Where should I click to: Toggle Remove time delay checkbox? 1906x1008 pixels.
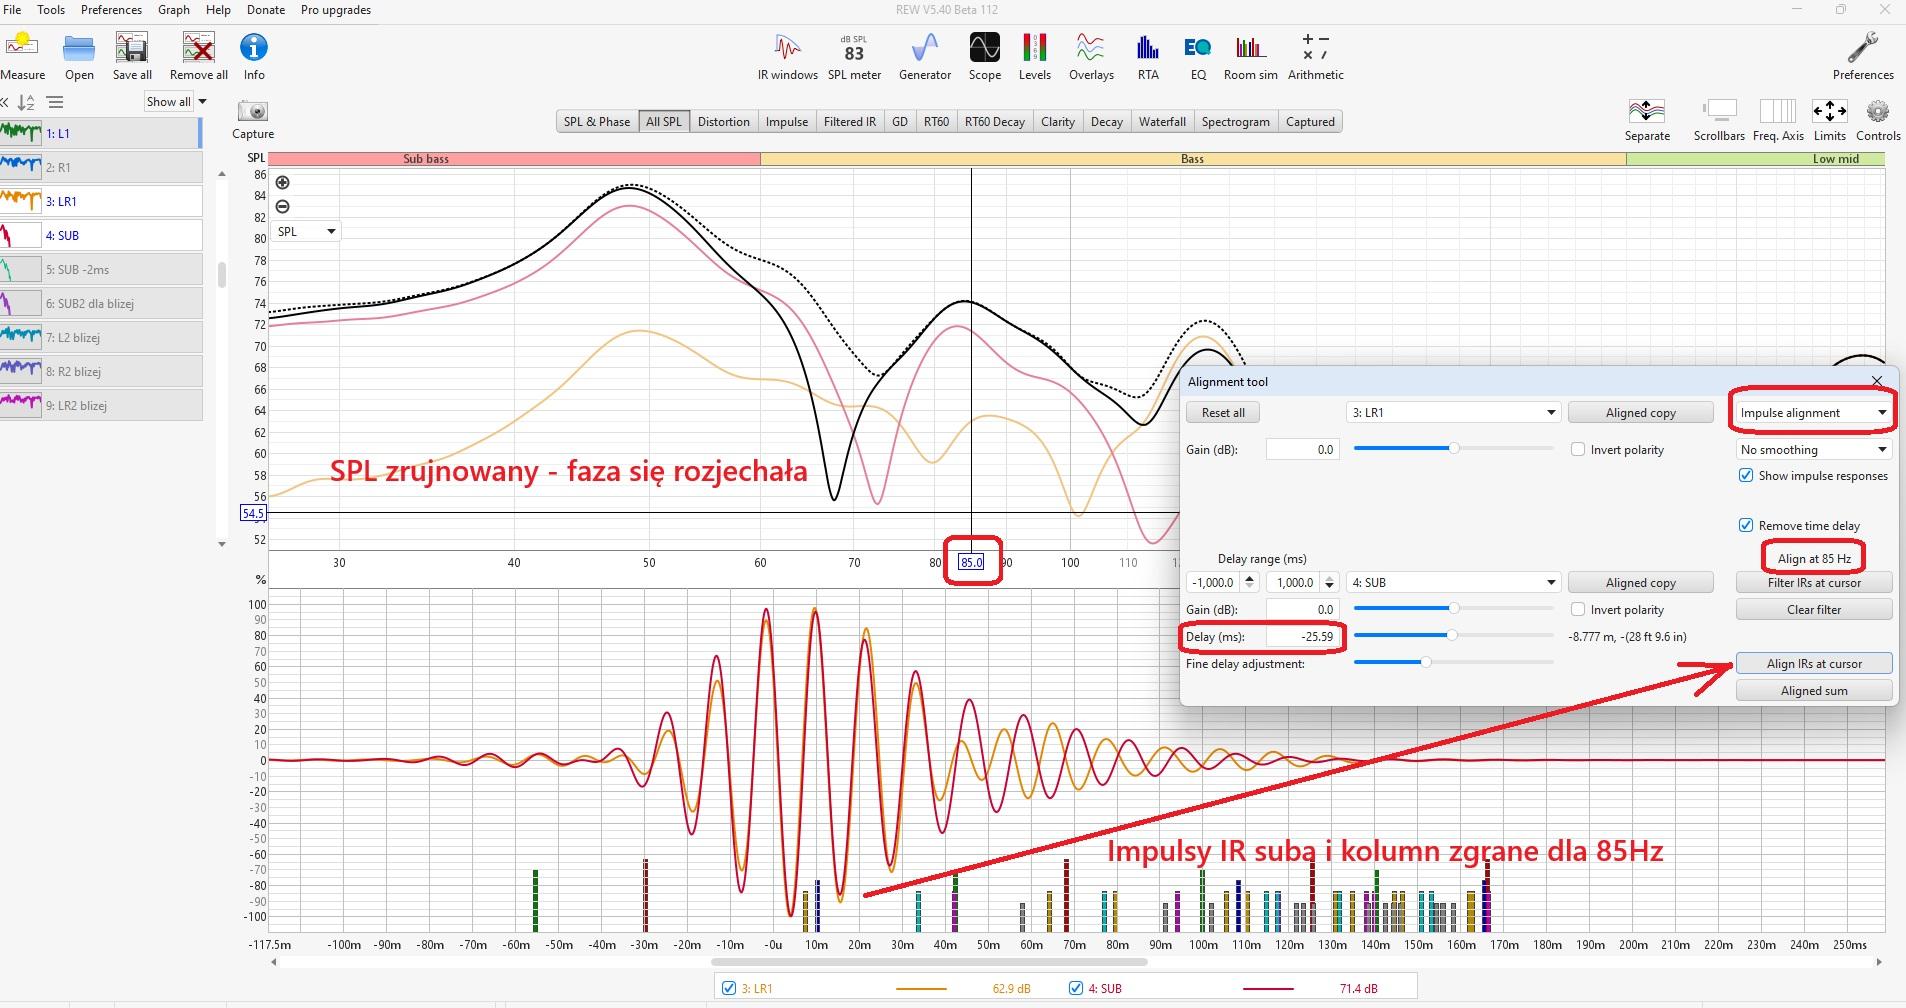point(1746,526)
